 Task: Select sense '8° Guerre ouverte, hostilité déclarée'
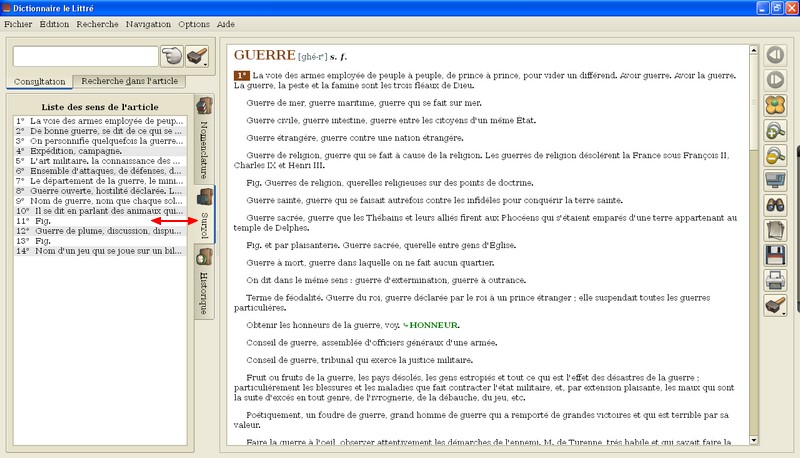pos(99,191)
